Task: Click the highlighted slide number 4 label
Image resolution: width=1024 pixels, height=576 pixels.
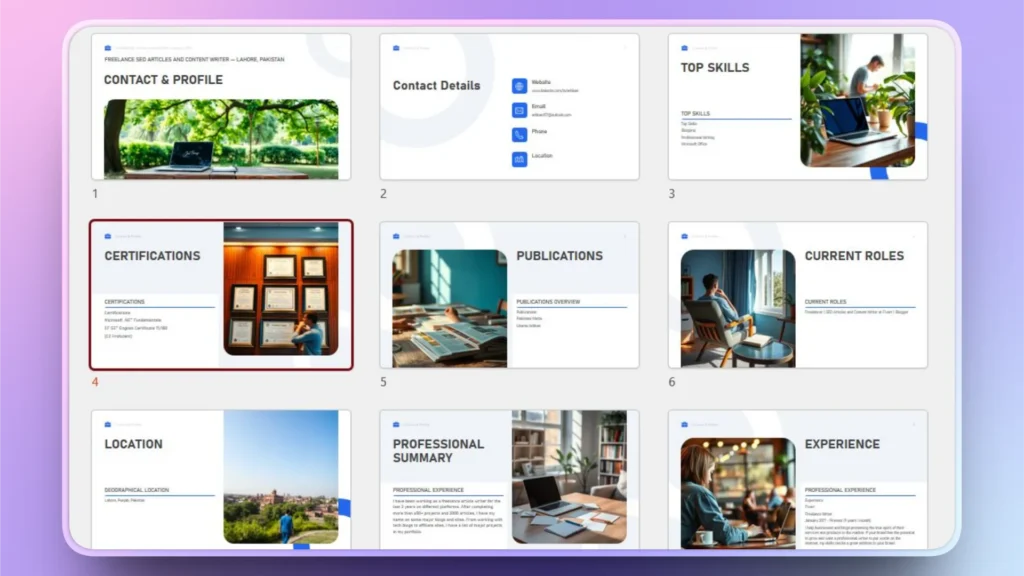Action: [94, 381]
